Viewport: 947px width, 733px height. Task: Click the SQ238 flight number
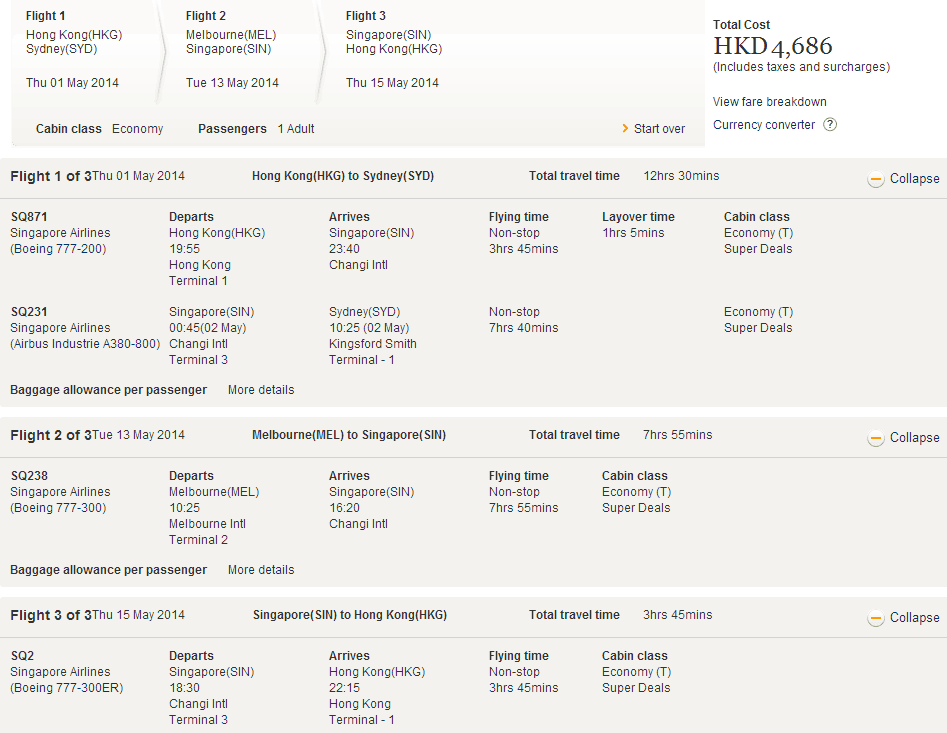point(29,476)
